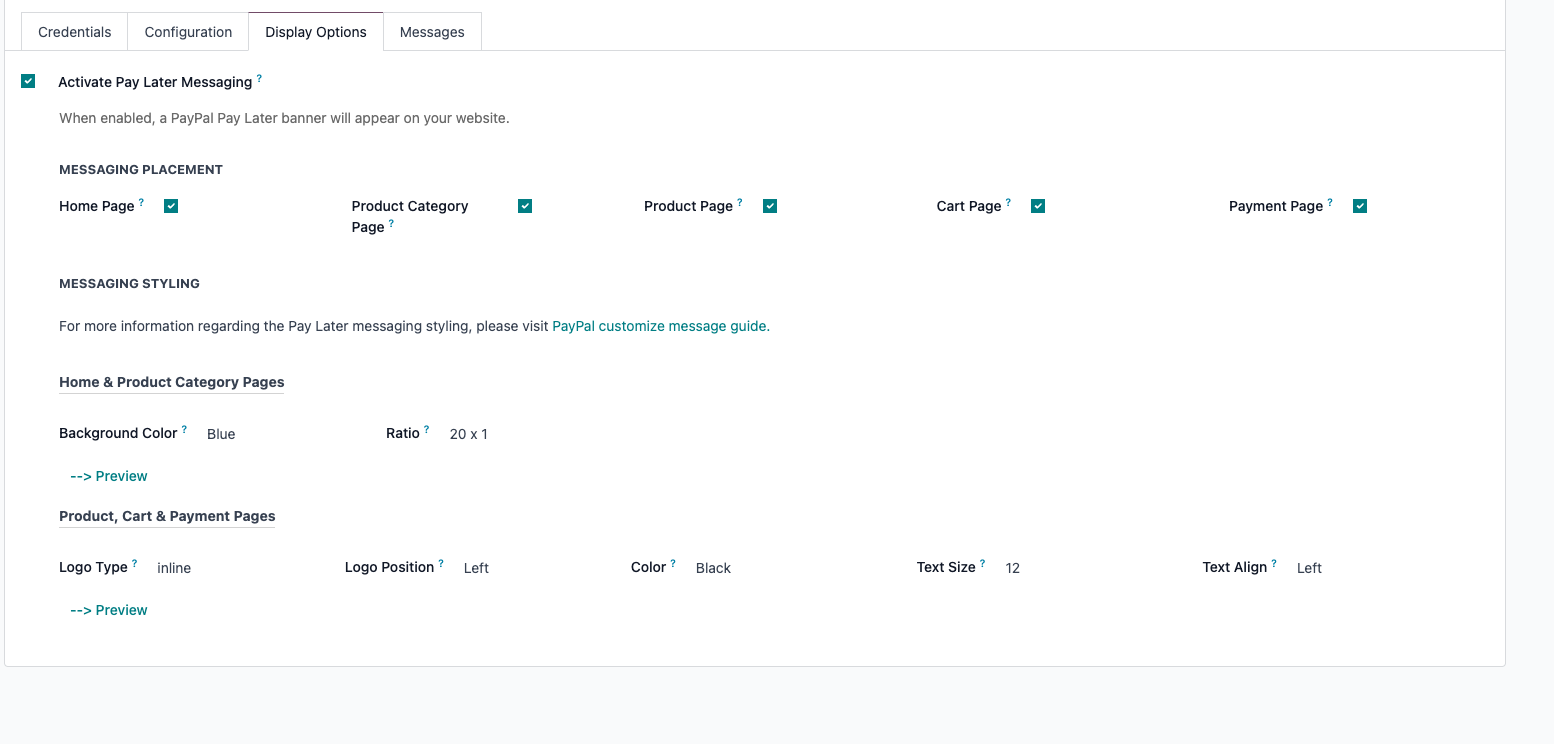Click help icon beside Logo Position
1554x744 pixels.
tap(441, 563)
